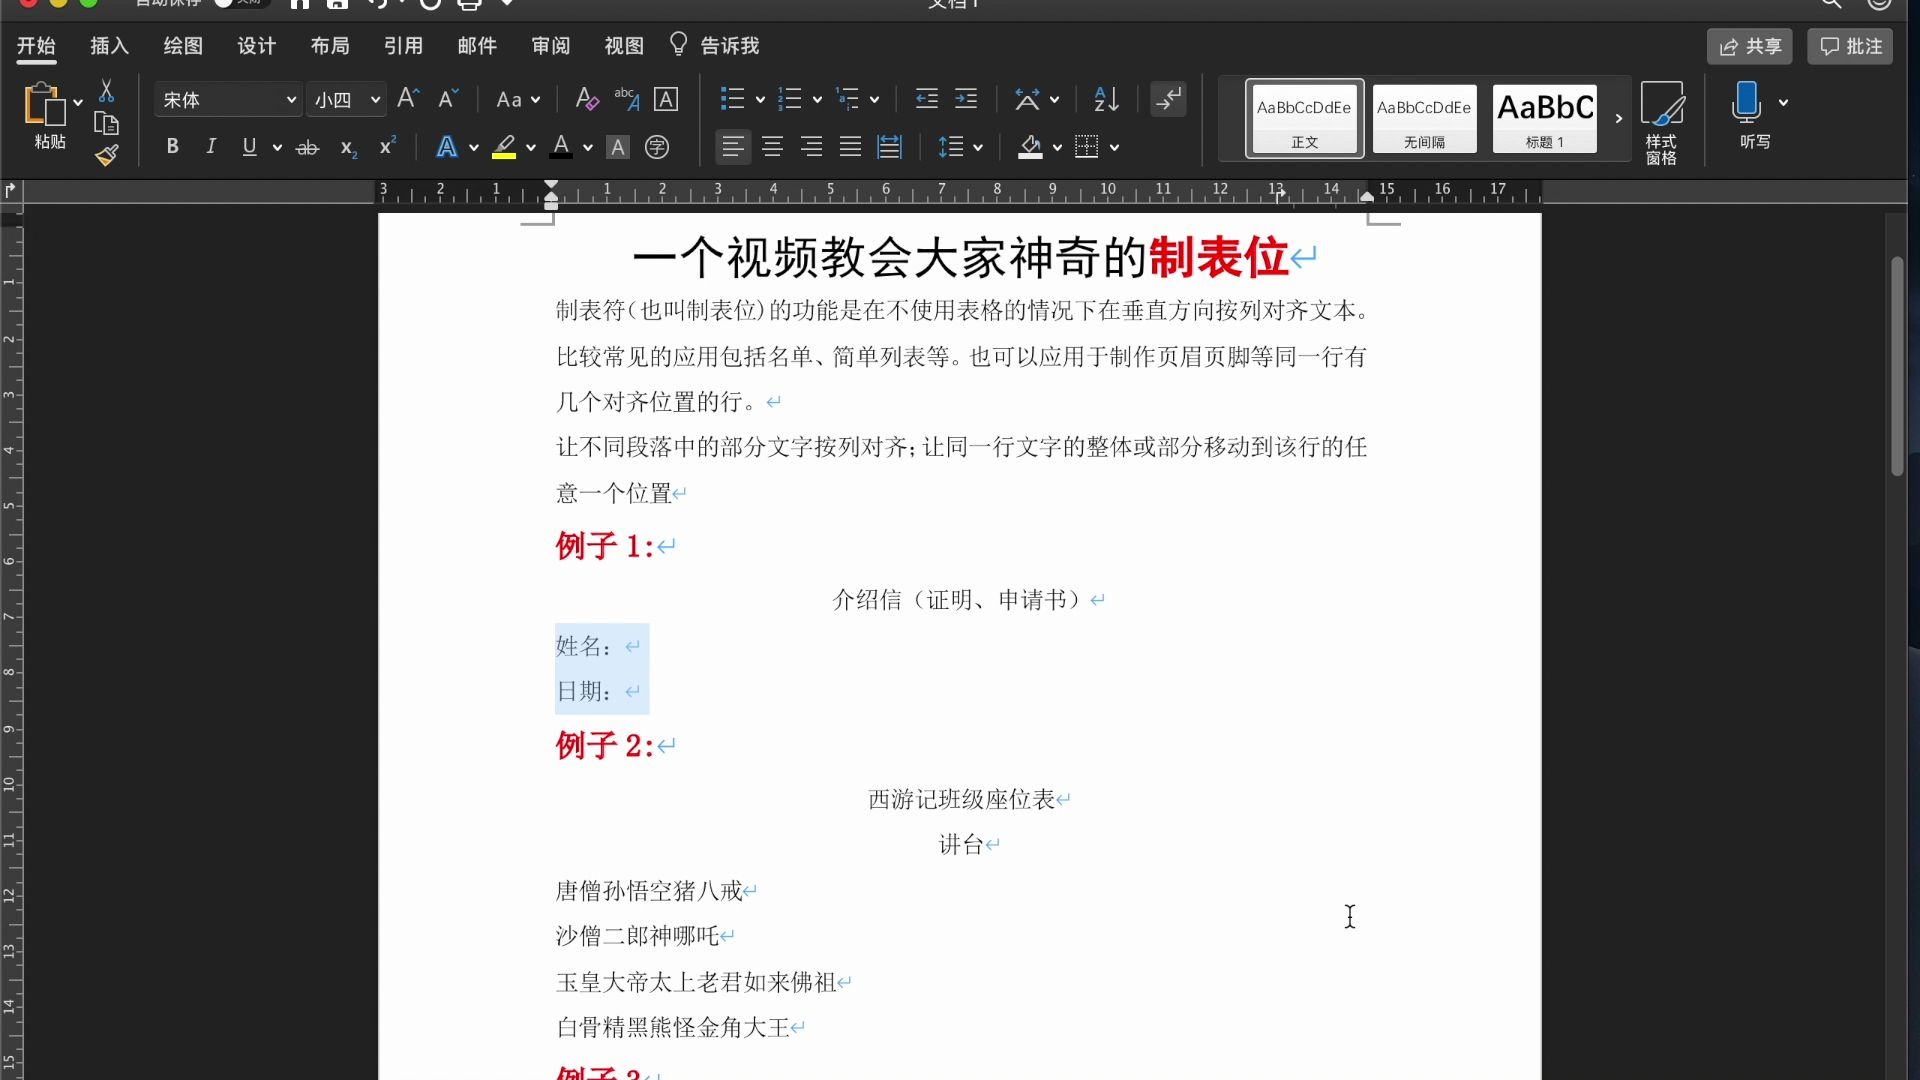
Task: Expand the bullet list options
Action: (x=760, y=99)
